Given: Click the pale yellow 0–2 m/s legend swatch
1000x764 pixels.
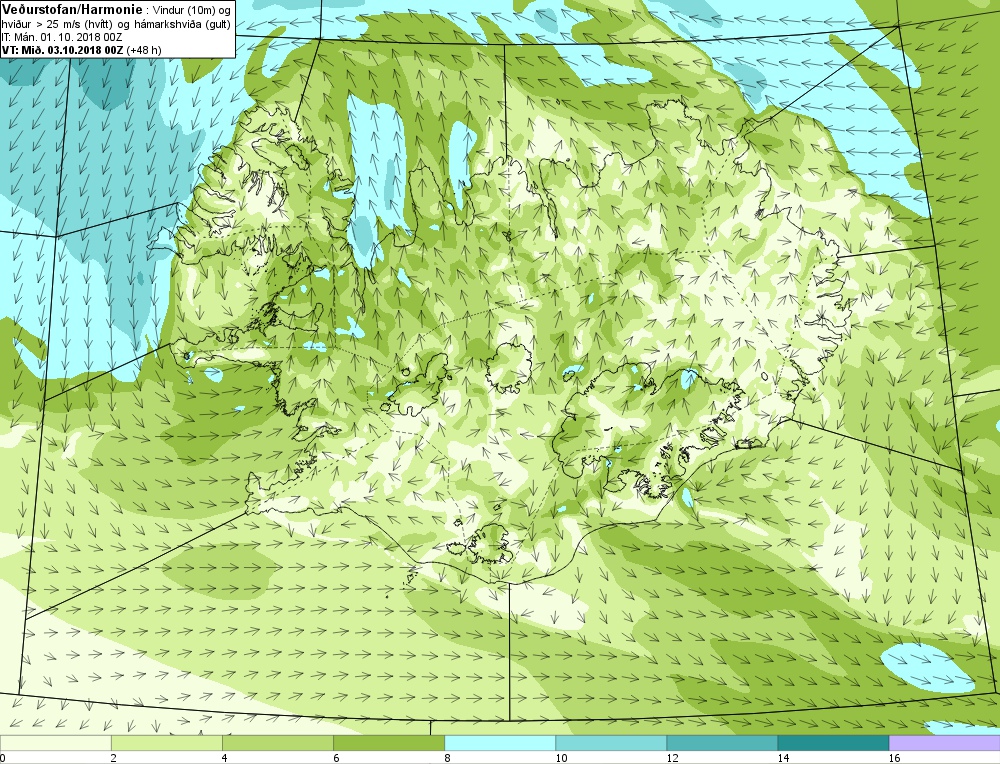Looking at the screenshot, I should tap(55, 743).
